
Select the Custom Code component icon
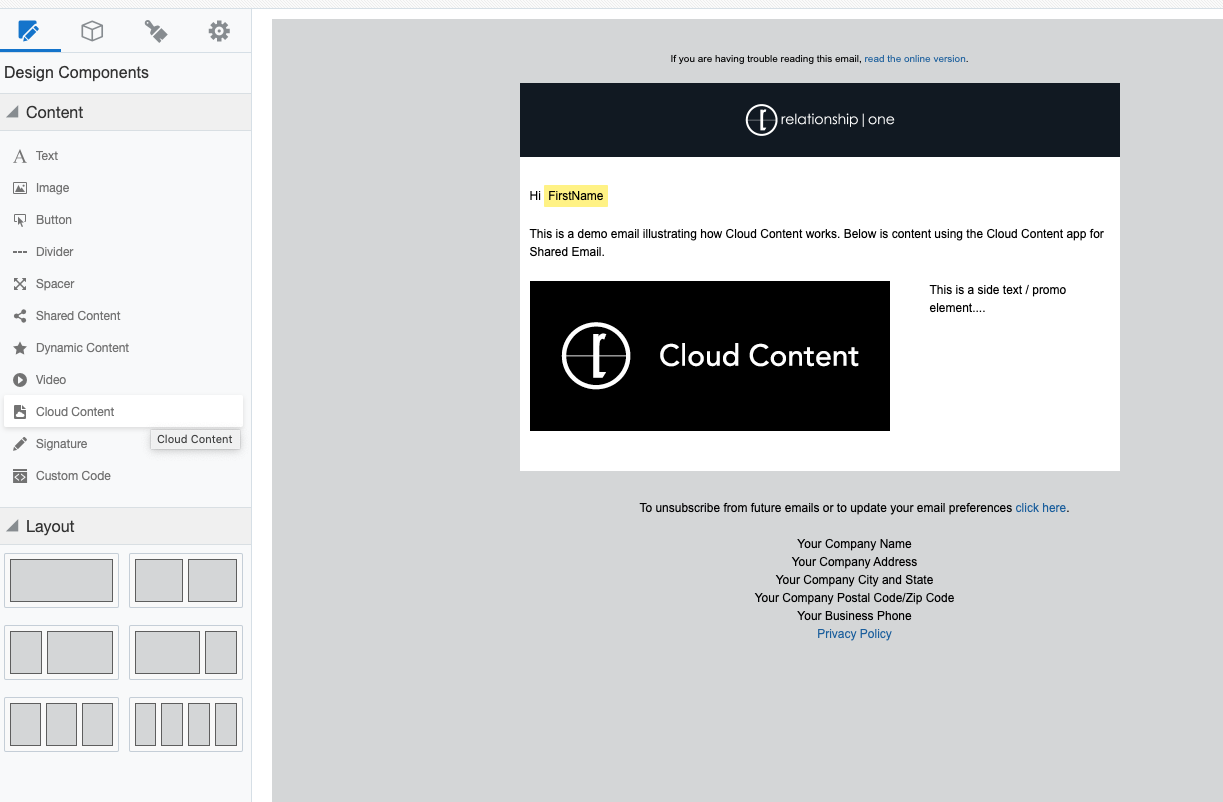(x=20, y=476)
